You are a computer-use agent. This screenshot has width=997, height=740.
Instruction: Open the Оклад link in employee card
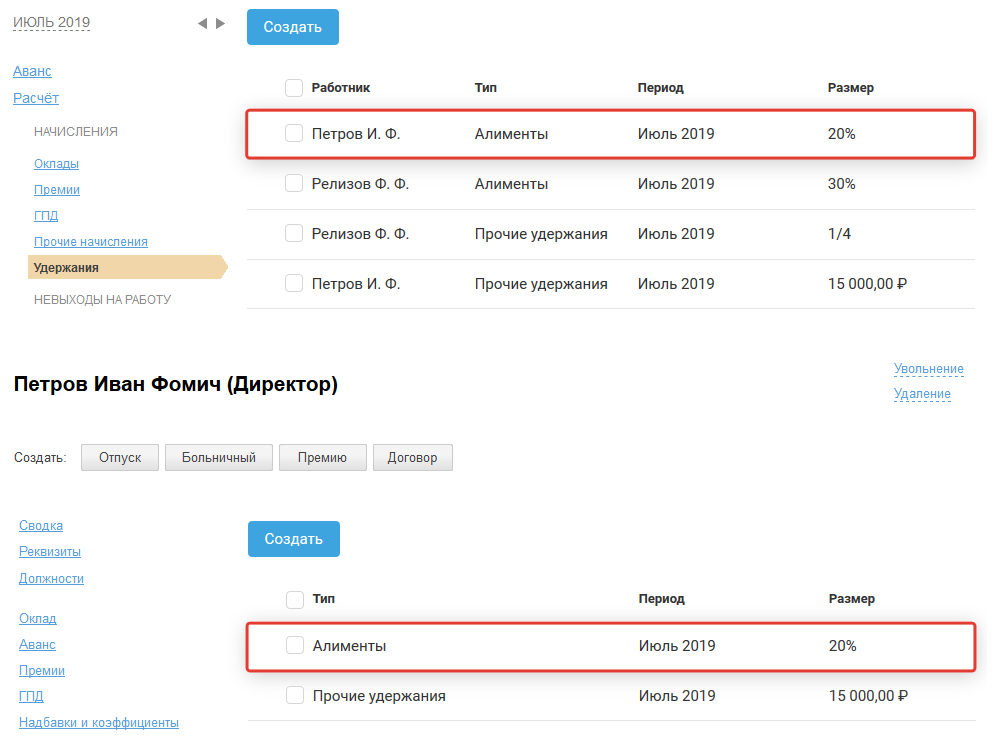38,619
